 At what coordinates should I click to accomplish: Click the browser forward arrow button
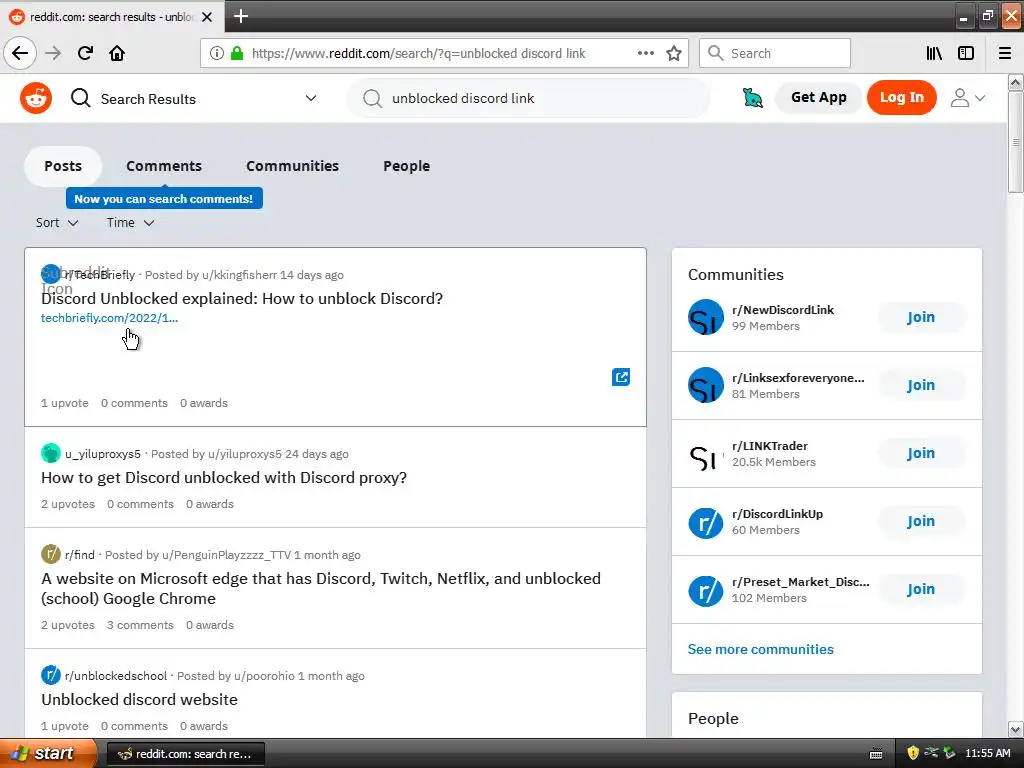[x=53, y=53]
